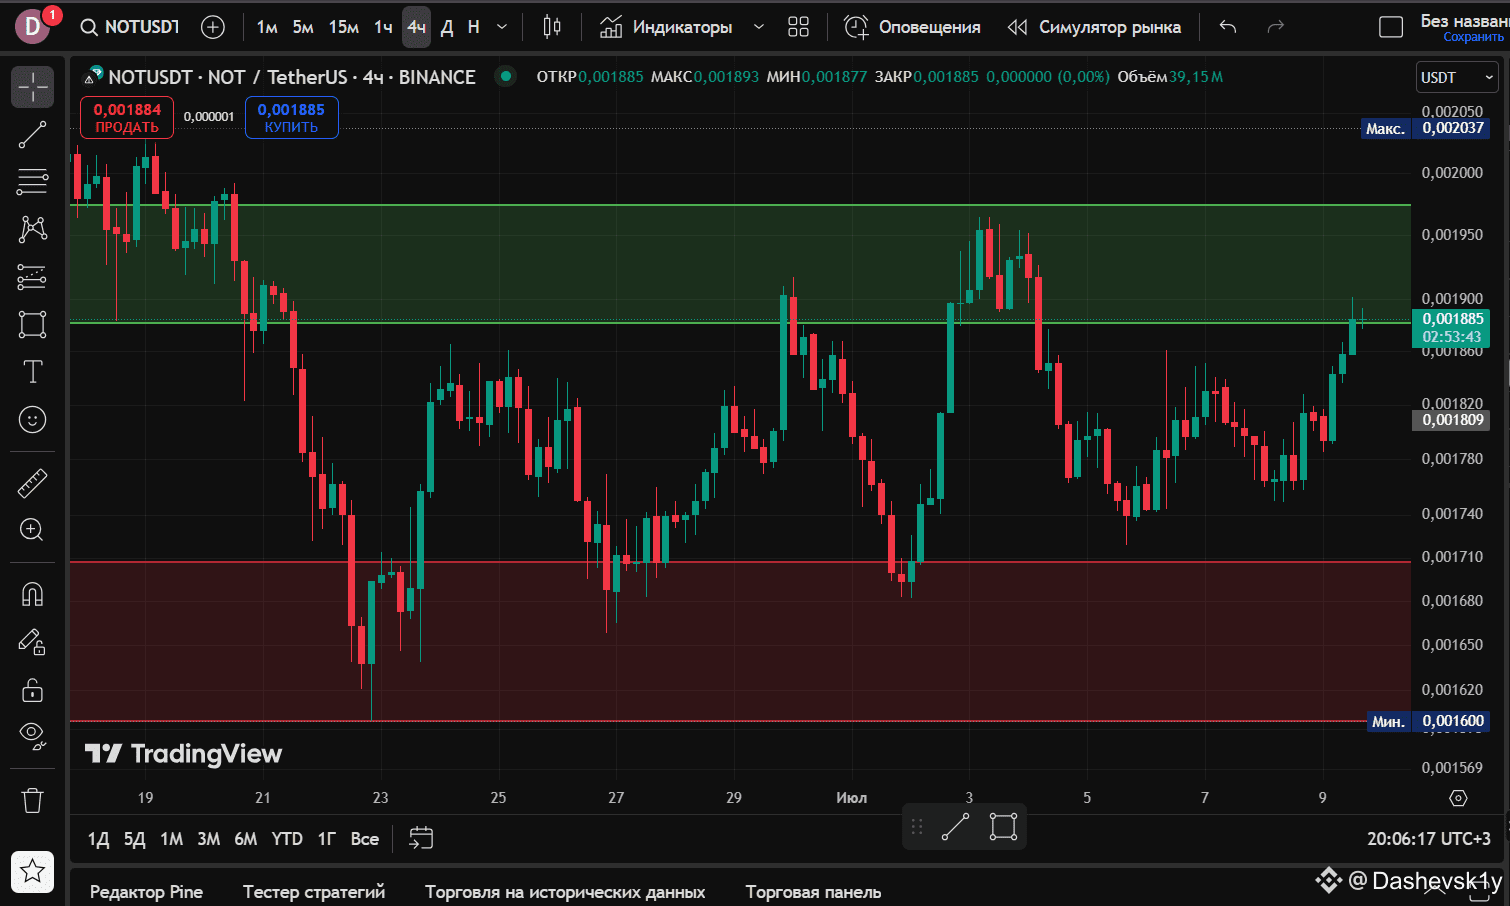The width and height of the screenshot is (1510, 906).
Task: Switch to Тестер стратегий tab
Action: (313, 892)
